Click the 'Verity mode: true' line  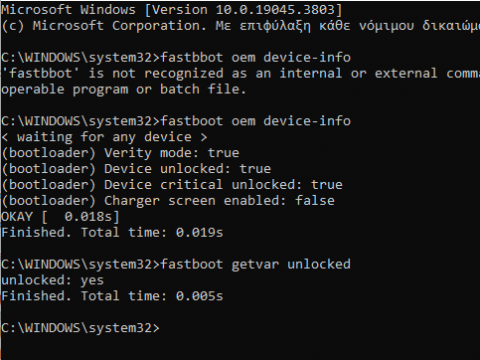(120, 153)
